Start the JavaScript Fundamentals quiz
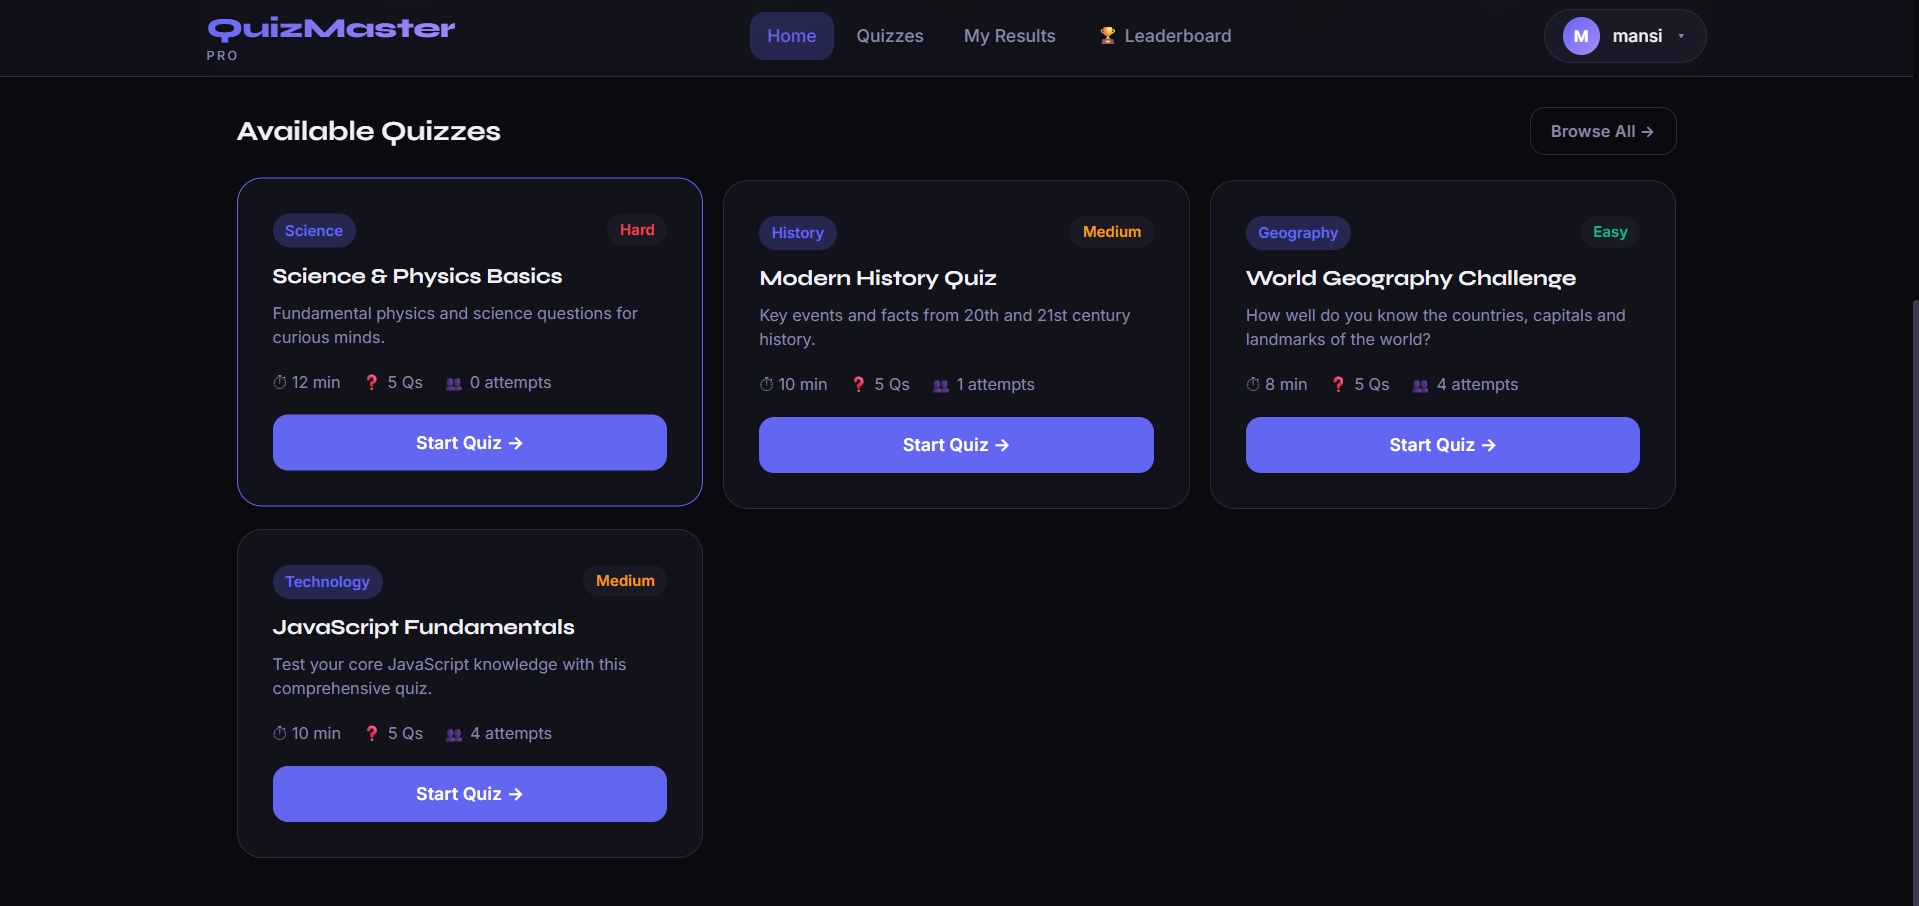The width and height of the screenshot is (1919, 906). 469,794
